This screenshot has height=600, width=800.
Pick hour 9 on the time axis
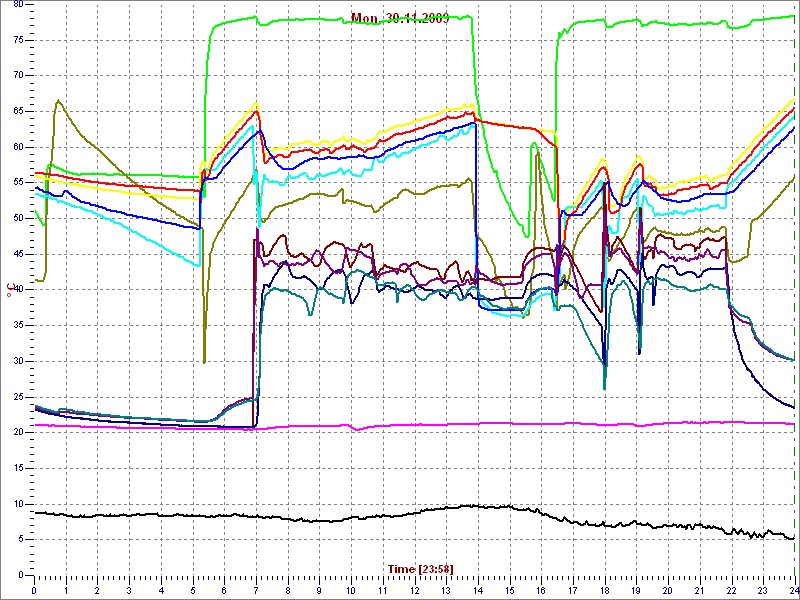[319, 588]
